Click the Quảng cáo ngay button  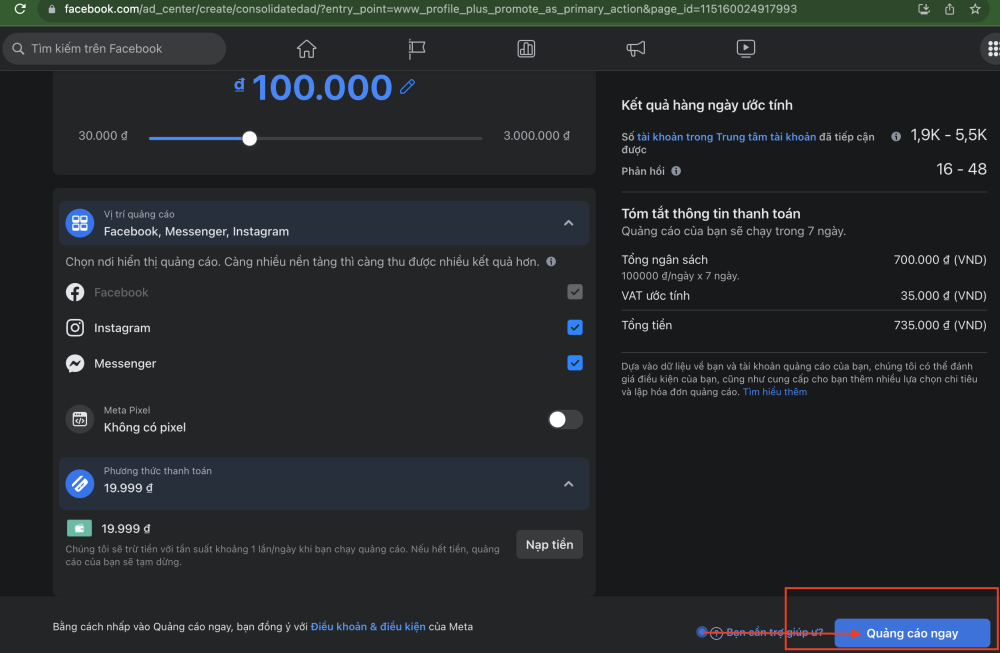tap(912, 633)
